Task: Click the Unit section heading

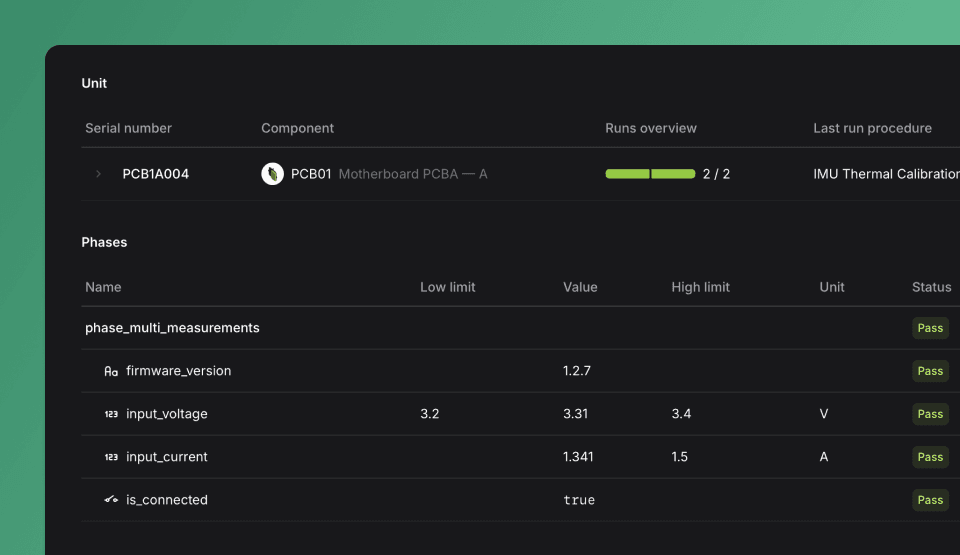Action: [x=94, y=83]
